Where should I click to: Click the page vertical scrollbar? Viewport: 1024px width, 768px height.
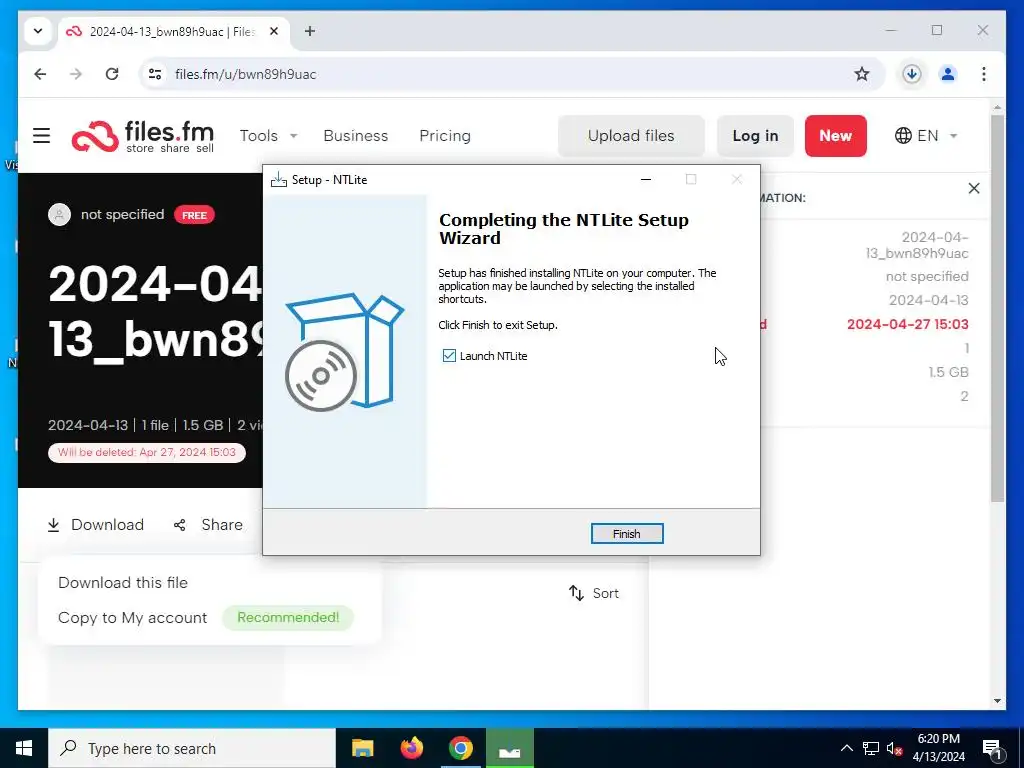[x=997, y=308]
